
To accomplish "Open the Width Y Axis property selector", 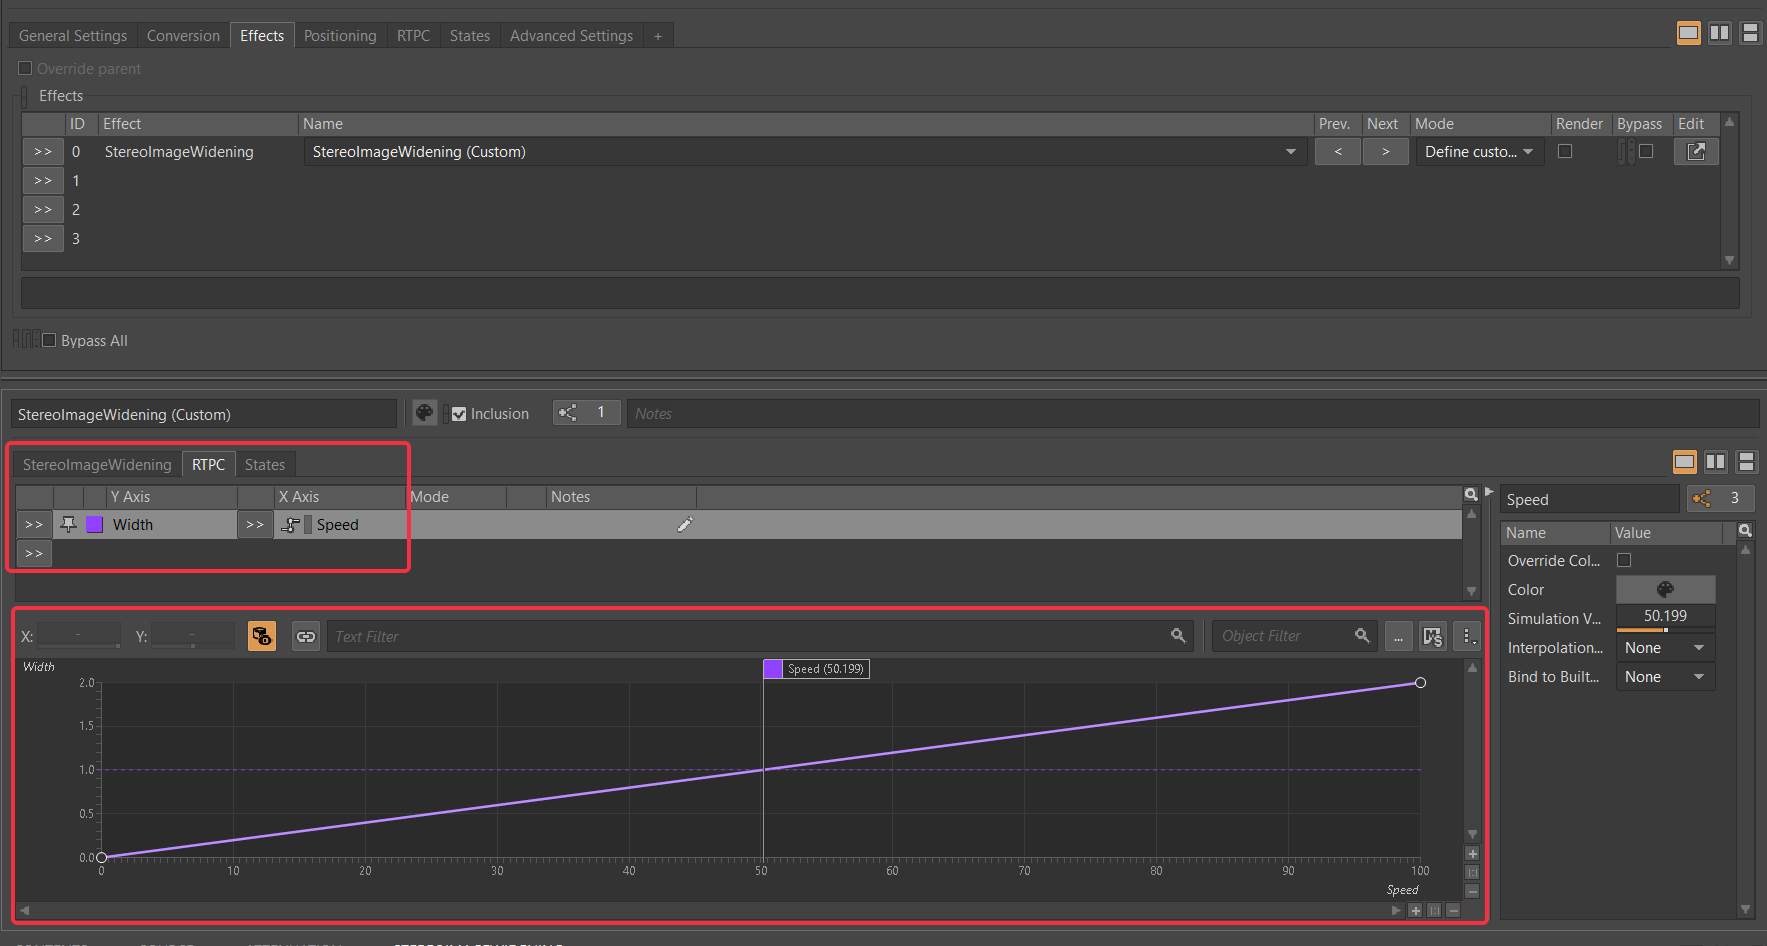I will click(x=34, y=524).
